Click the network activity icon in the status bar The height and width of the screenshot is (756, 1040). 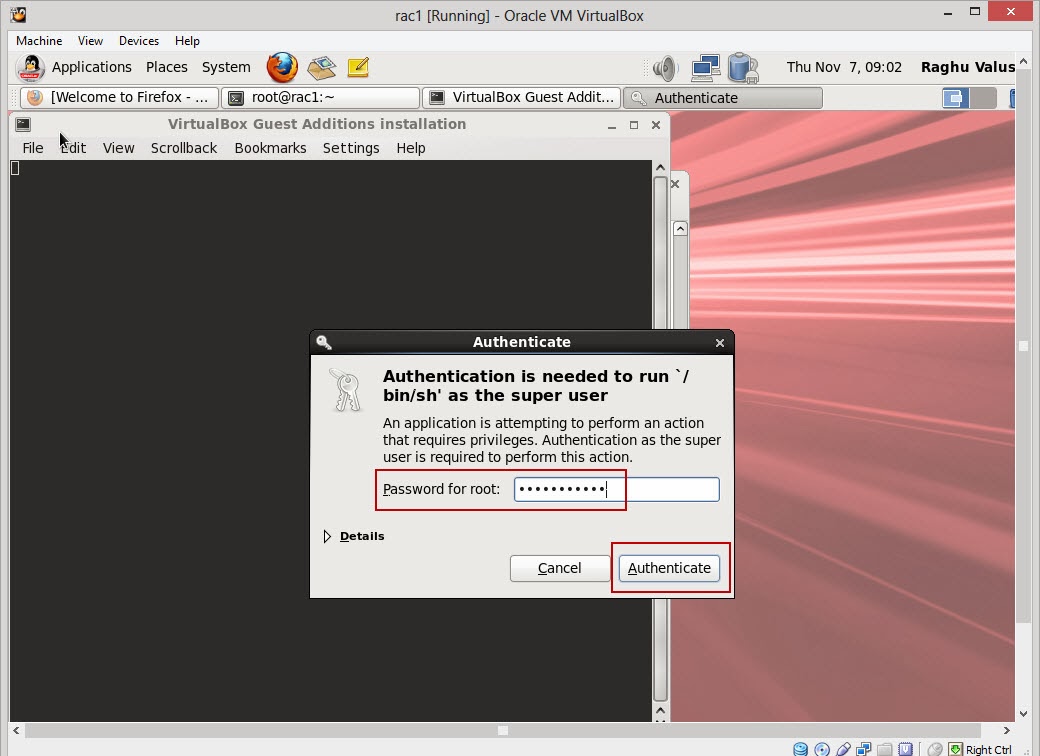[864, 748]
